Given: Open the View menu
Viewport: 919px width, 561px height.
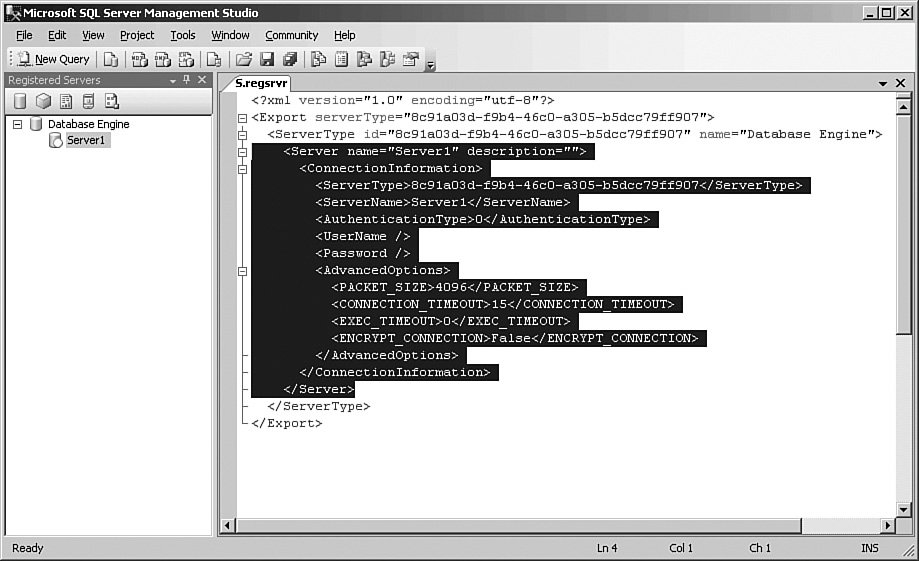Looking at the screenshot, I should click(93, 35).
